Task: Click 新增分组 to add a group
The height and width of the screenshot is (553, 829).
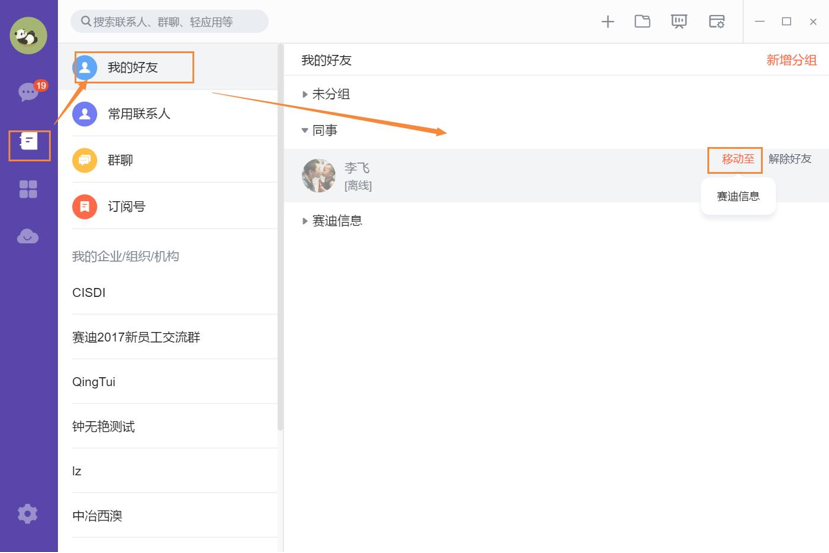Action: [x=791, y=60]
